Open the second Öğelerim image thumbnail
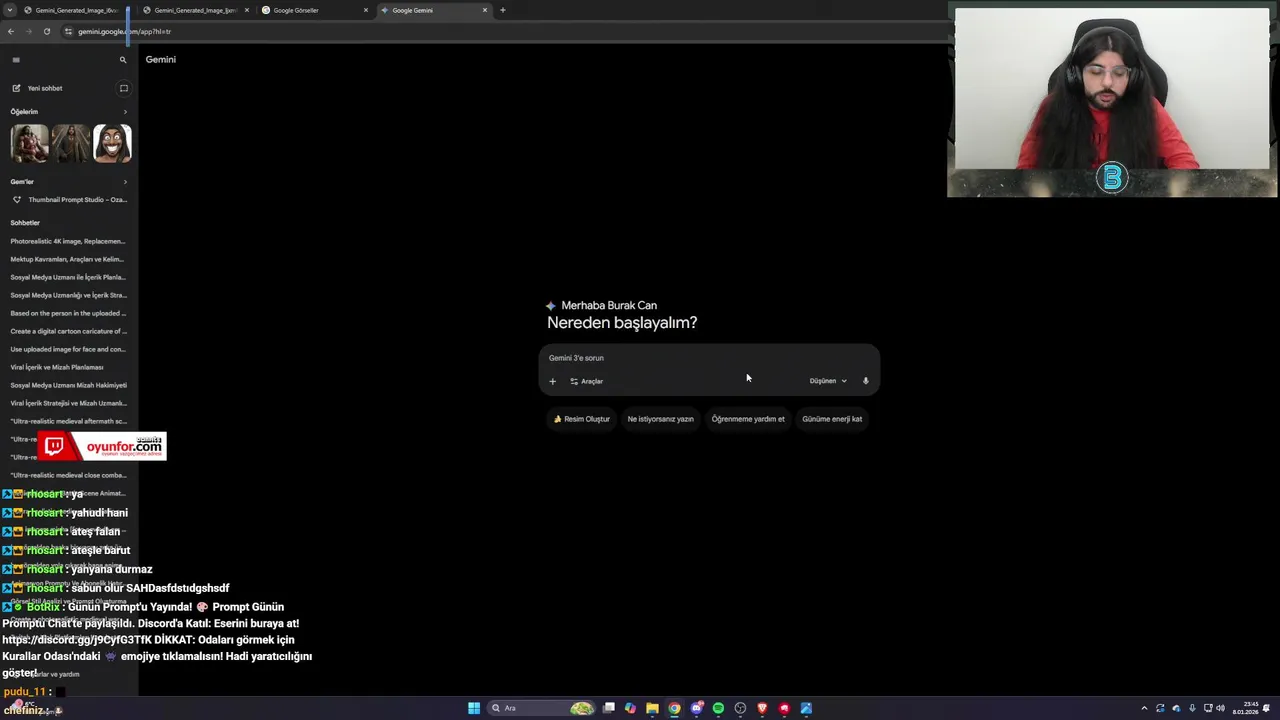Screen dimensions: 1280x720 (x=71, y=143)
